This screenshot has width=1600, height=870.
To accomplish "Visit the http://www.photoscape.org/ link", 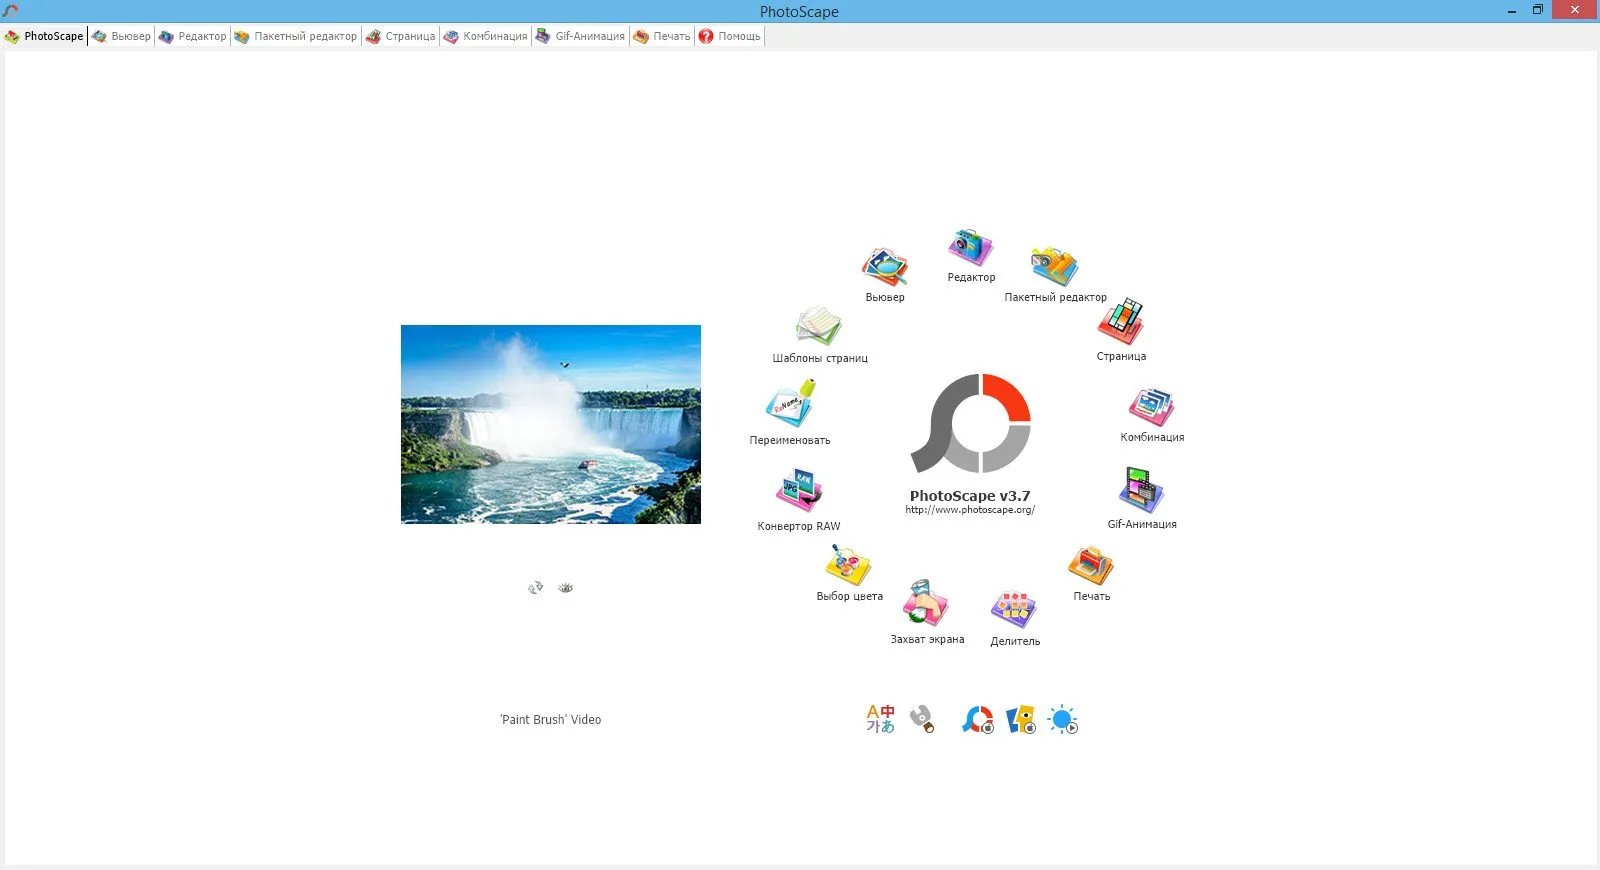I will pyautogui.click(x=970, y=510).
